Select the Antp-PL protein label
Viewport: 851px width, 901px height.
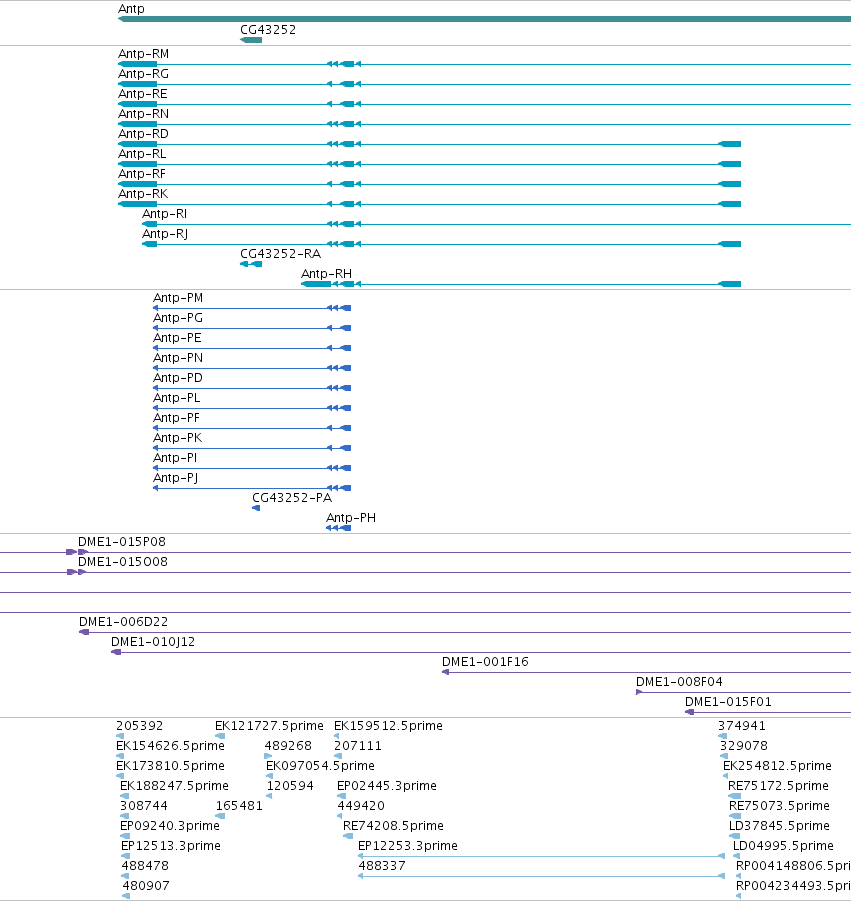(176, 398)
